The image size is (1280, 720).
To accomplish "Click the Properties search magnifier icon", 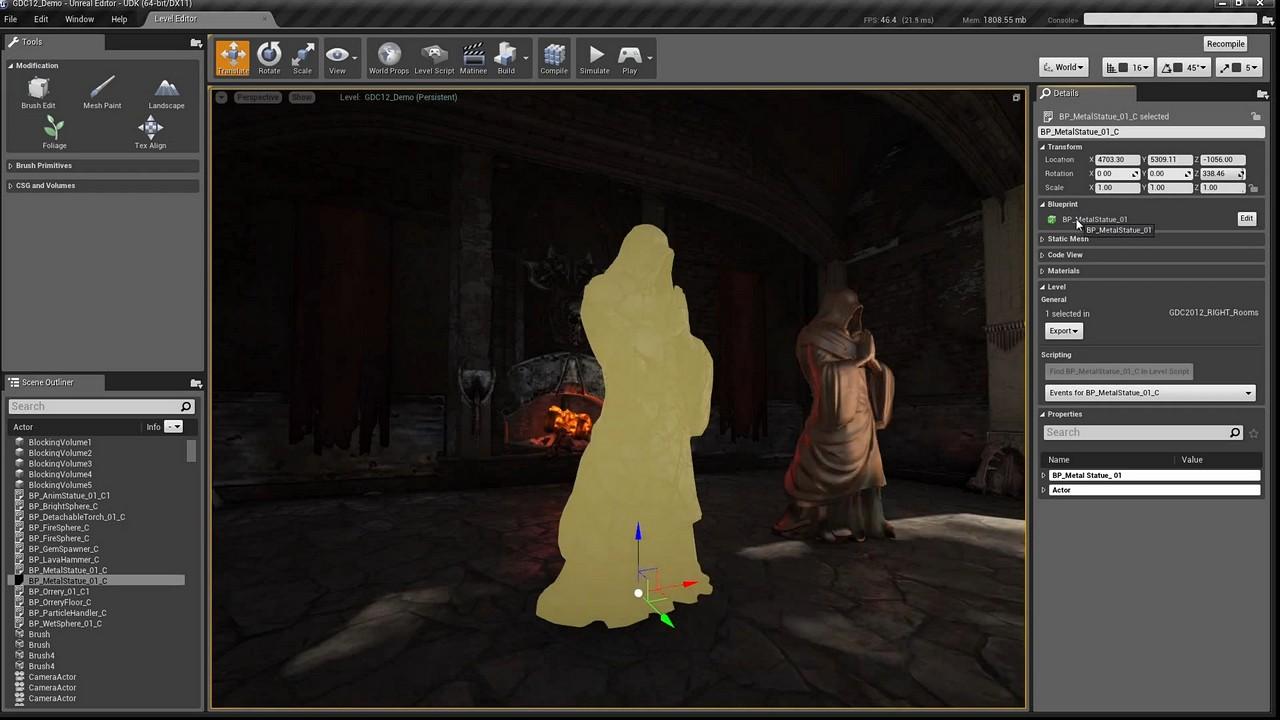I will coord(1235,432).
